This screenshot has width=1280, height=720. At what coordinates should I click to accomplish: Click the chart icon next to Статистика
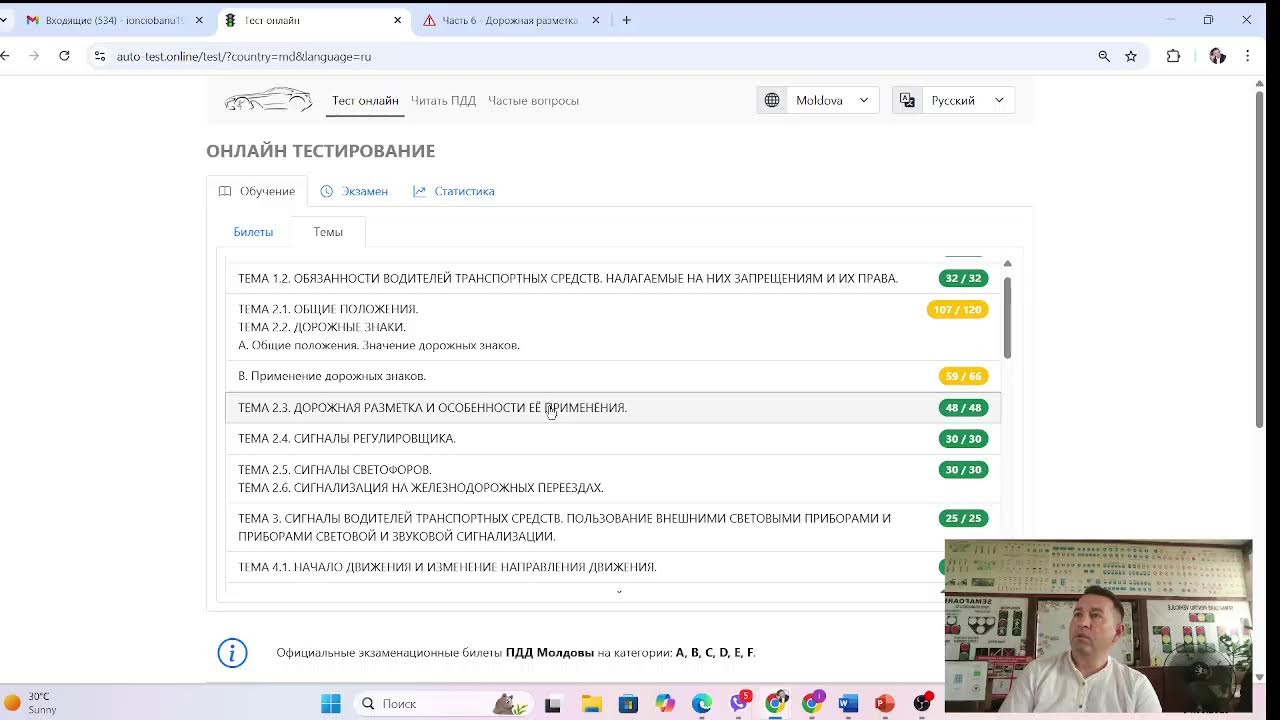419,191
